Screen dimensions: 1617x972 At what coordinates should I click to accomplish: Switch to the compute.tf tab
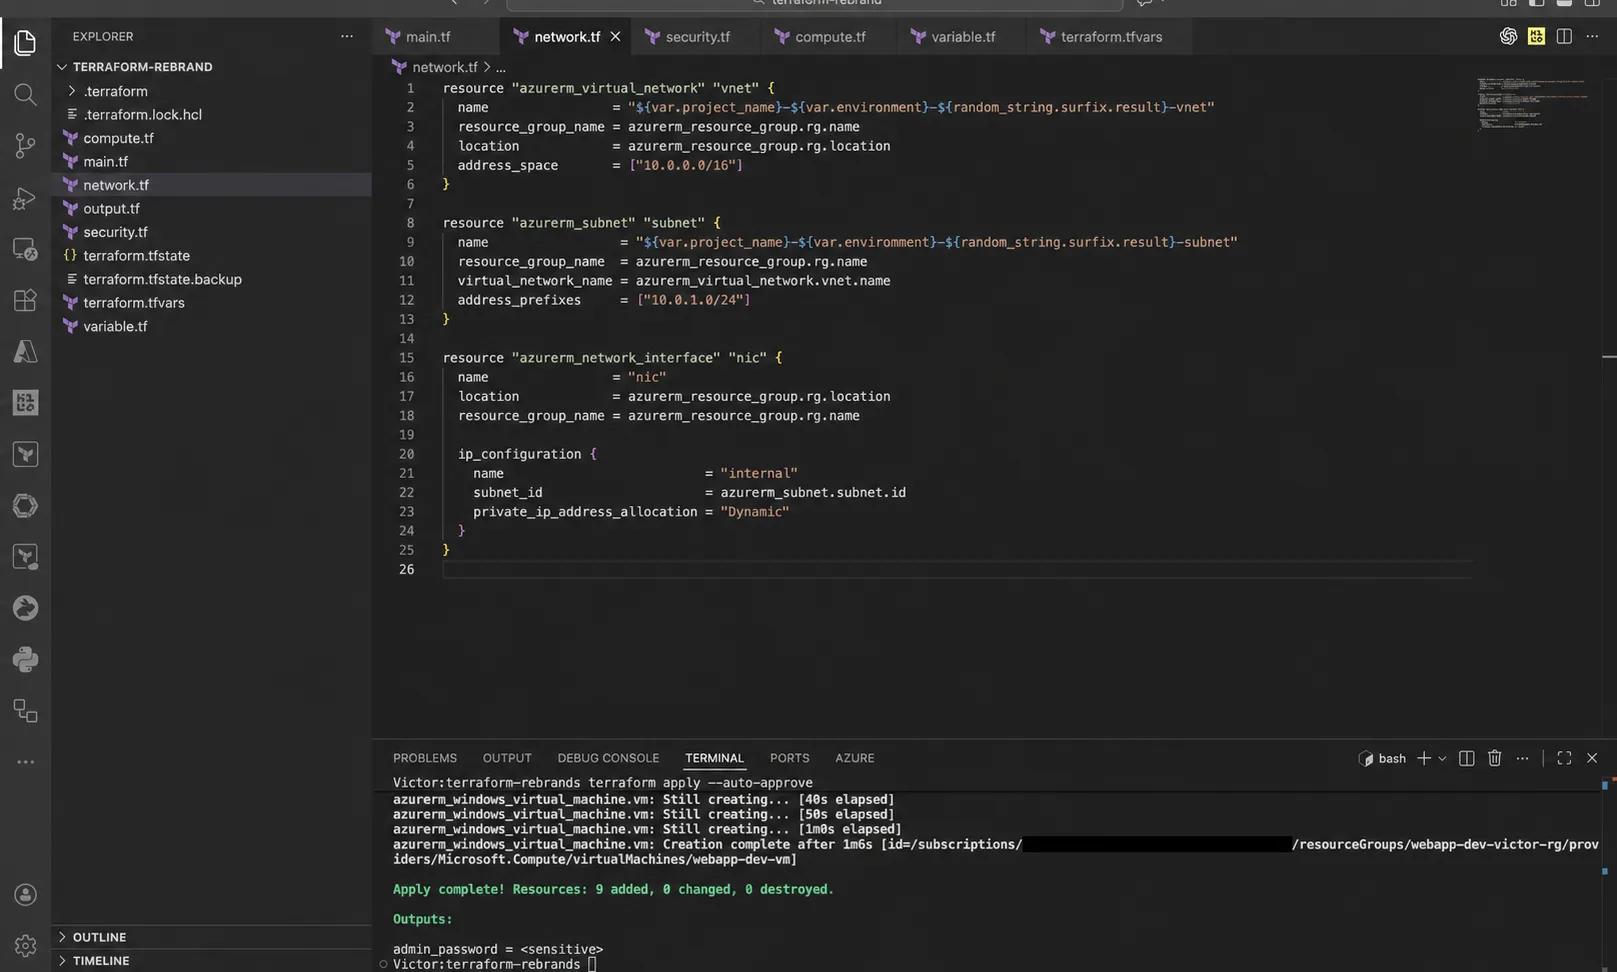[x=830, y=37]
